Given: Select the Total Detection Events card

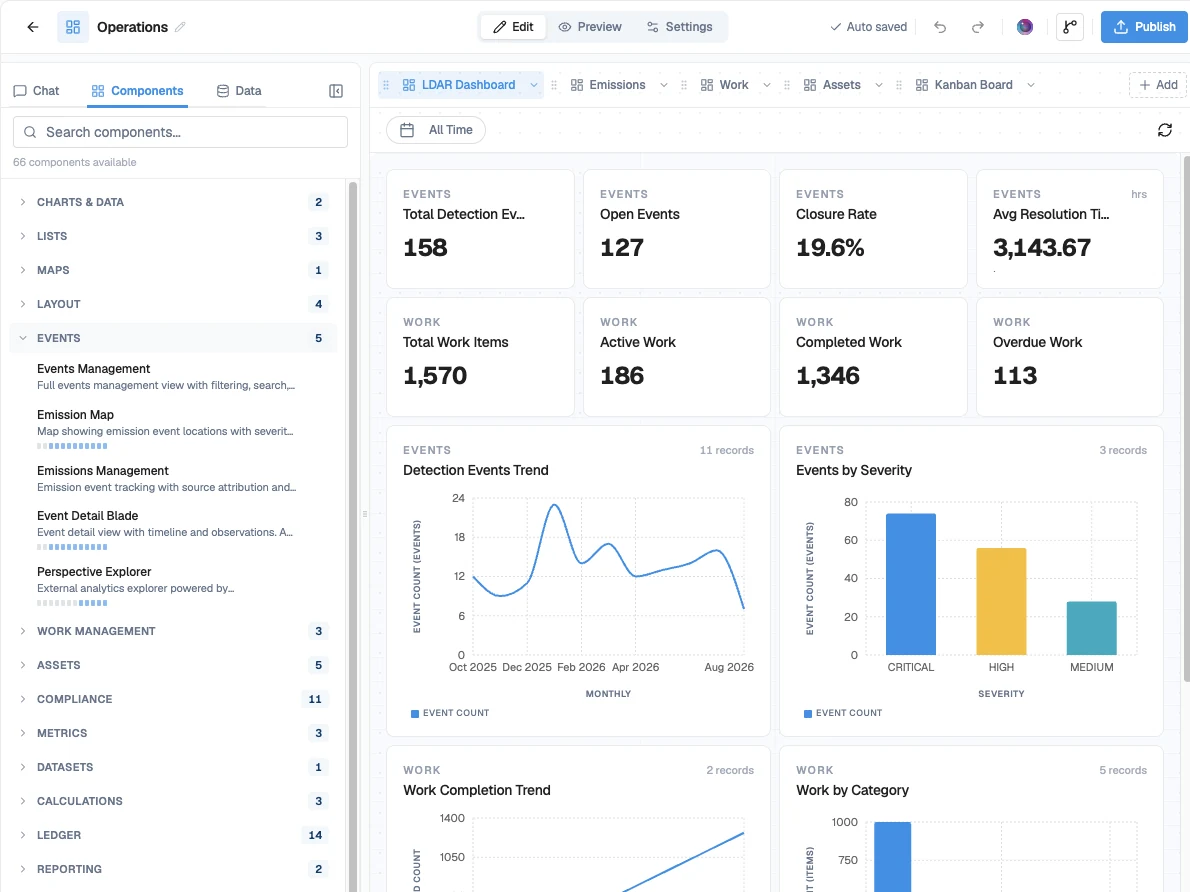Looking at the screenshot, I should click(x=480, y=229).
